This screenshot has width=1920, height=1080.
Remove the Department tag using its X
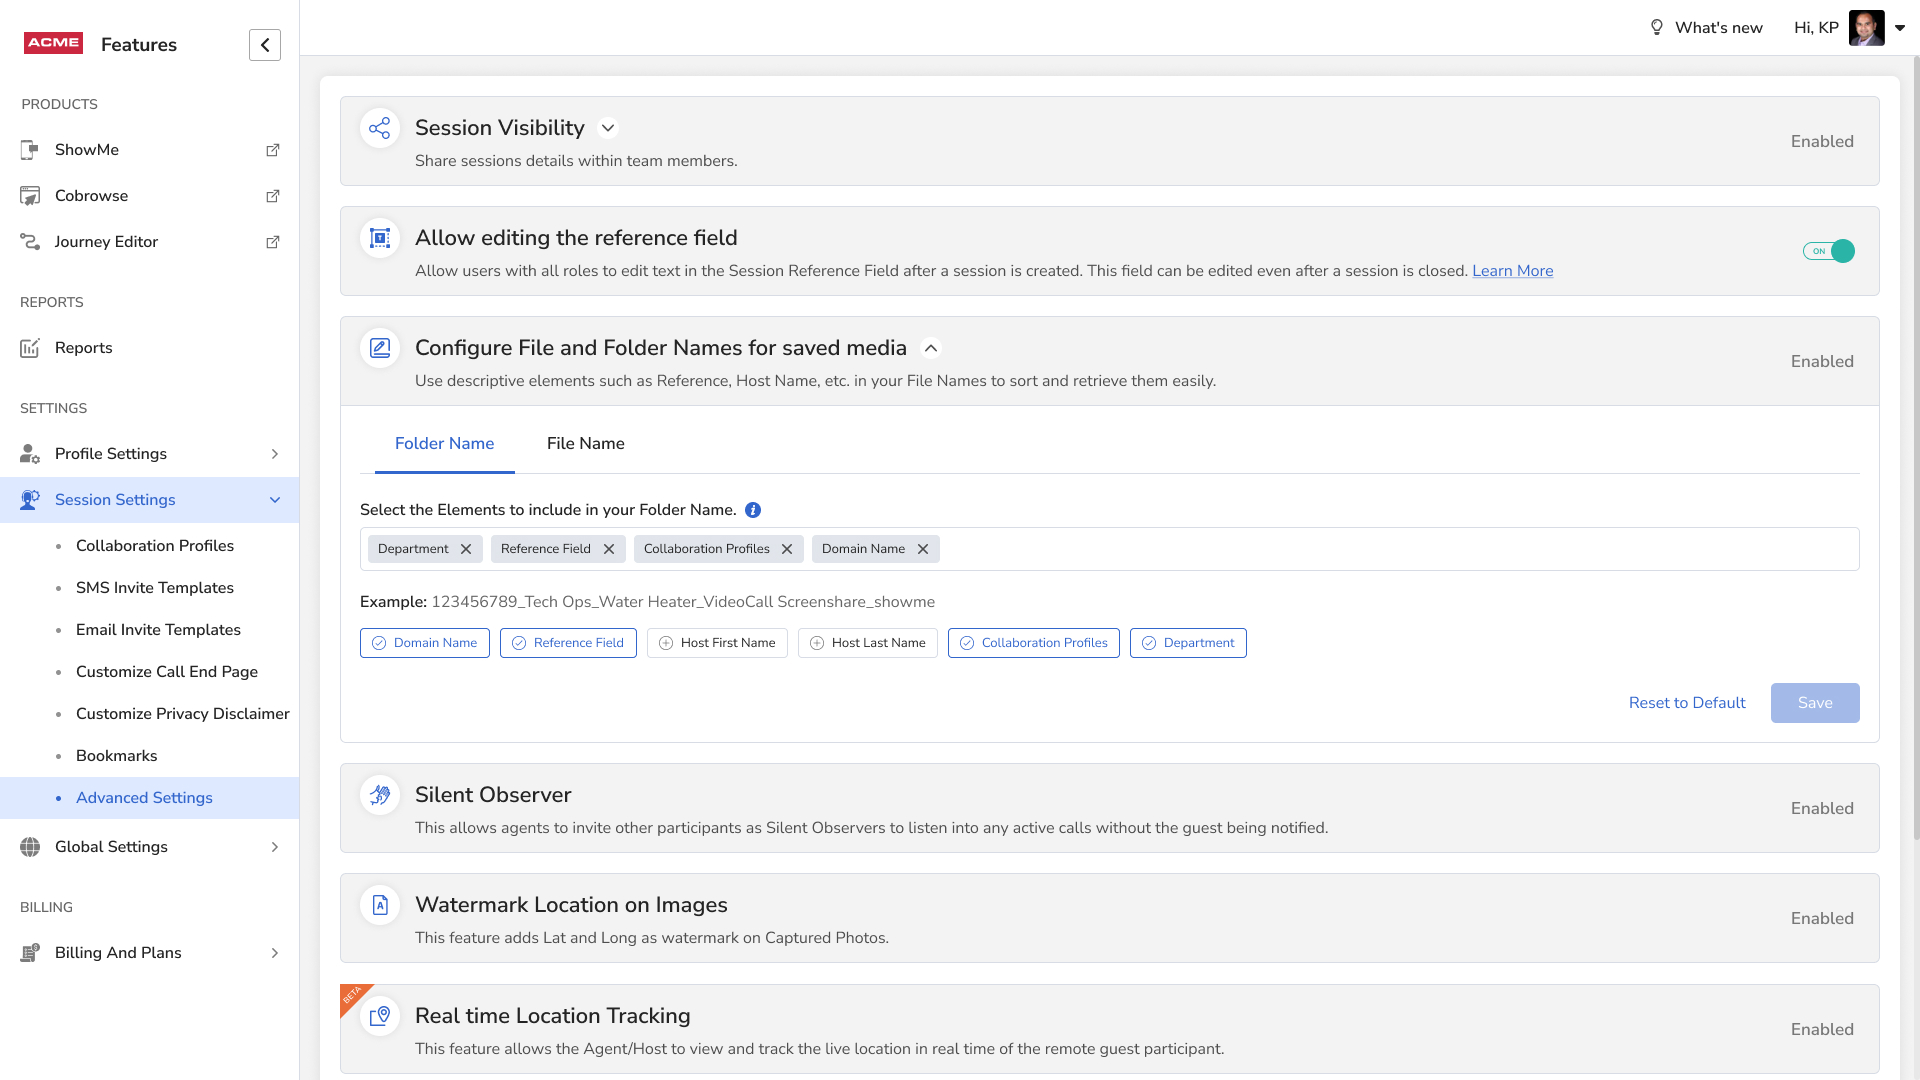click(466, 549)
